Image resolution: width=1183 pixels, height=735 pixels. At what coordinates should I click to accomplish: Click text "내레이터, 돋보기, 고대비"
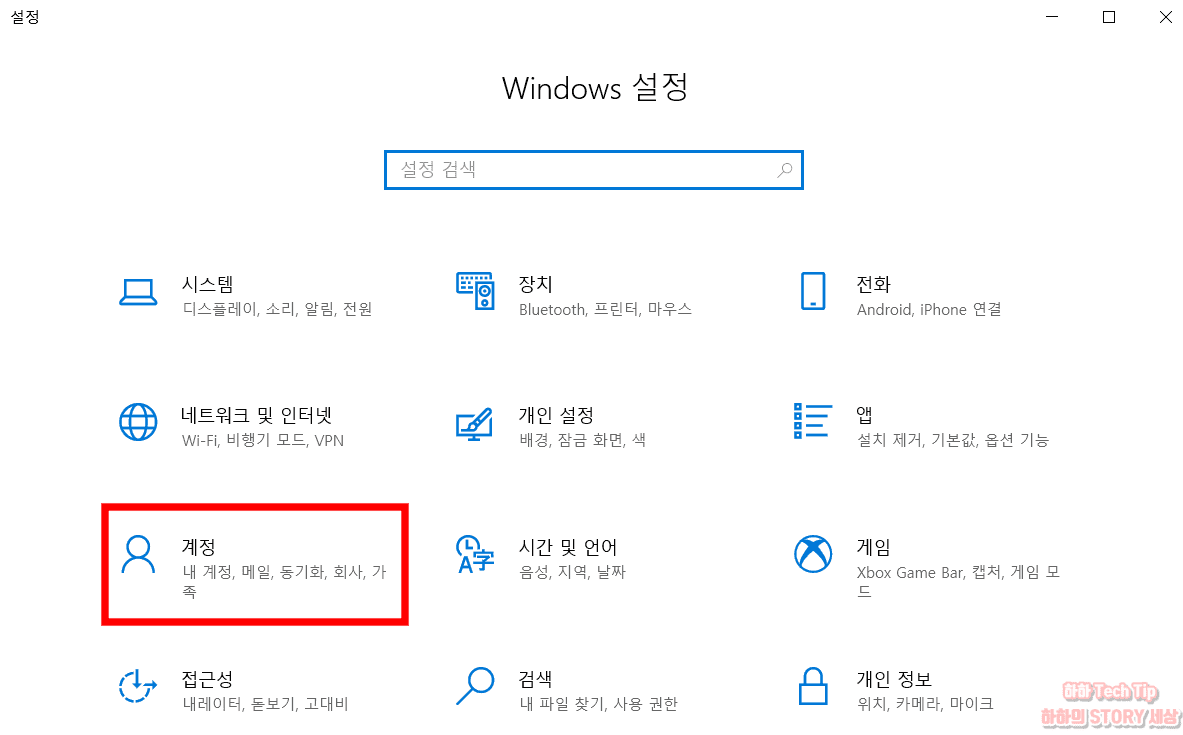pos(266,704)
